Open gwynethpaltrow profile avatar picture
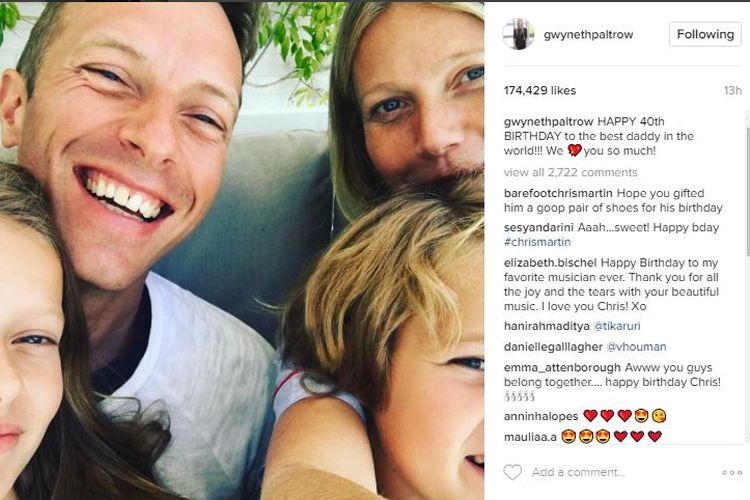750x500 pixels. pos(518,34)
